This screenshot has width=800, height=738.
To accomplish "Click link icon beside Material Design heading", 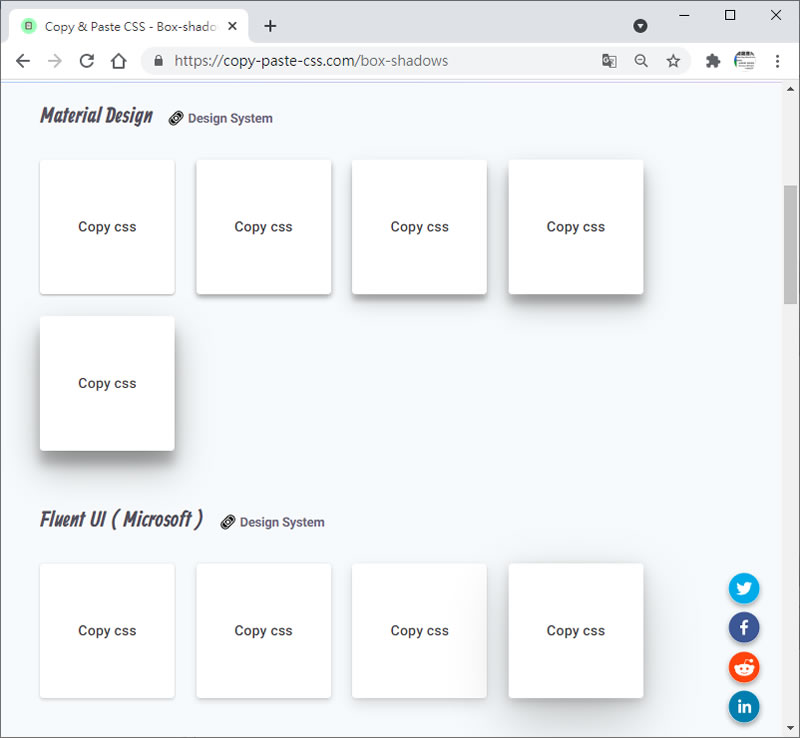I will 176,118.
